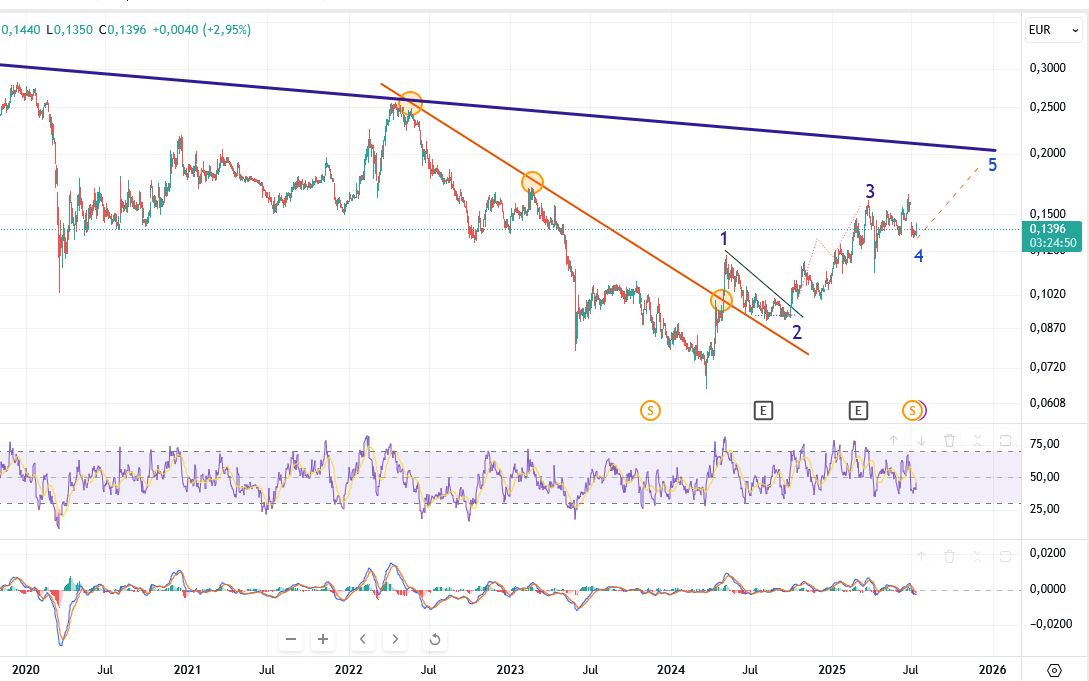Image resolution: width=1089 pixels, height=681 pixels.
Task: Move the RSI pane up
Action: pos(894,440)
